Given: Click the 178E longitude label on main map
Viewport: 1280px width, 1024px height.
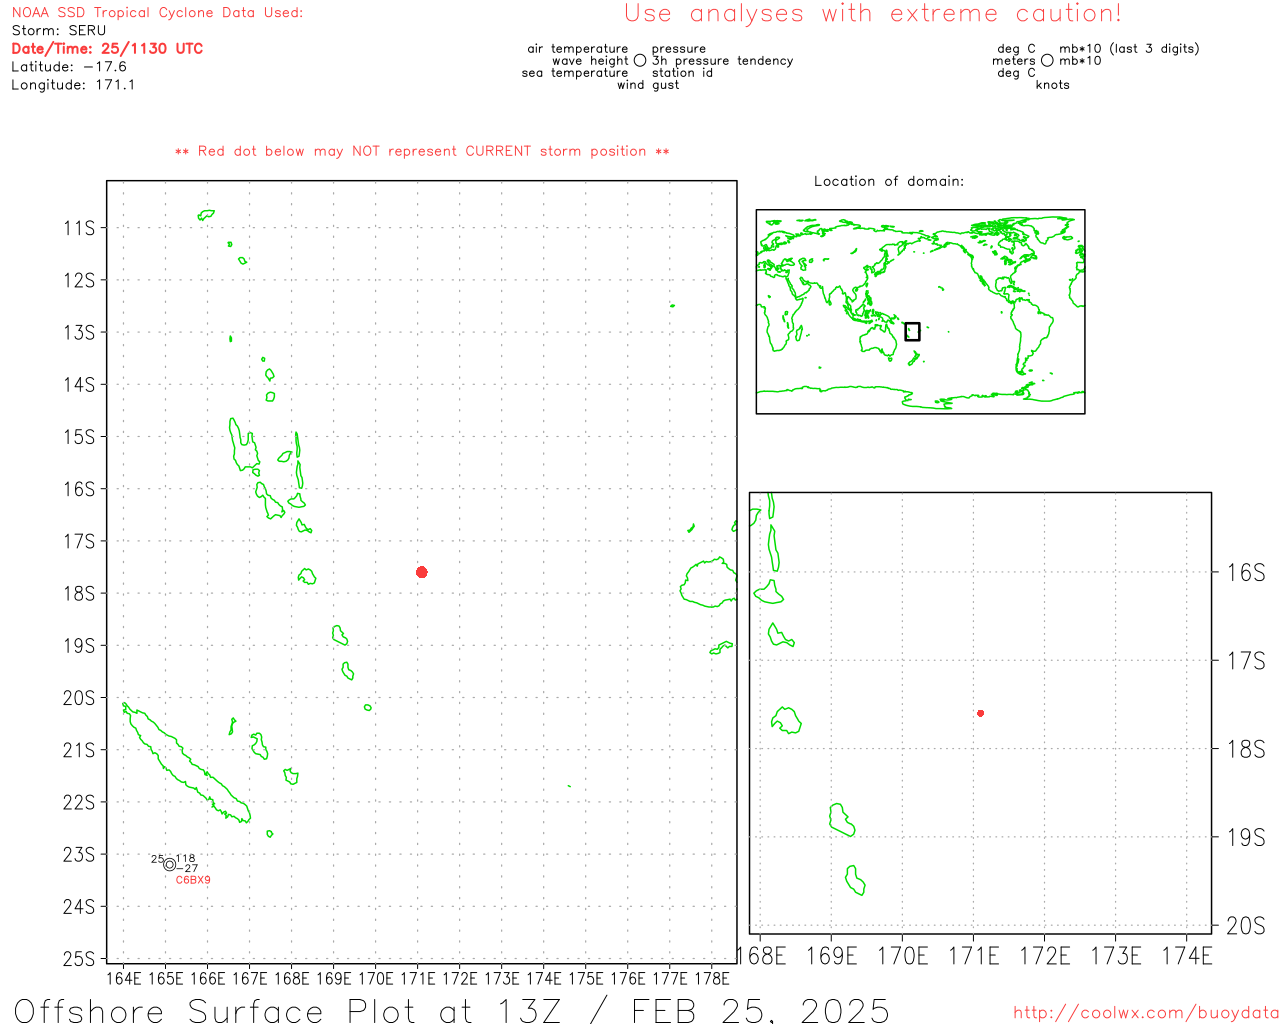Looking at the screenshot, I should pyautogui.click(x=711, y=978).
